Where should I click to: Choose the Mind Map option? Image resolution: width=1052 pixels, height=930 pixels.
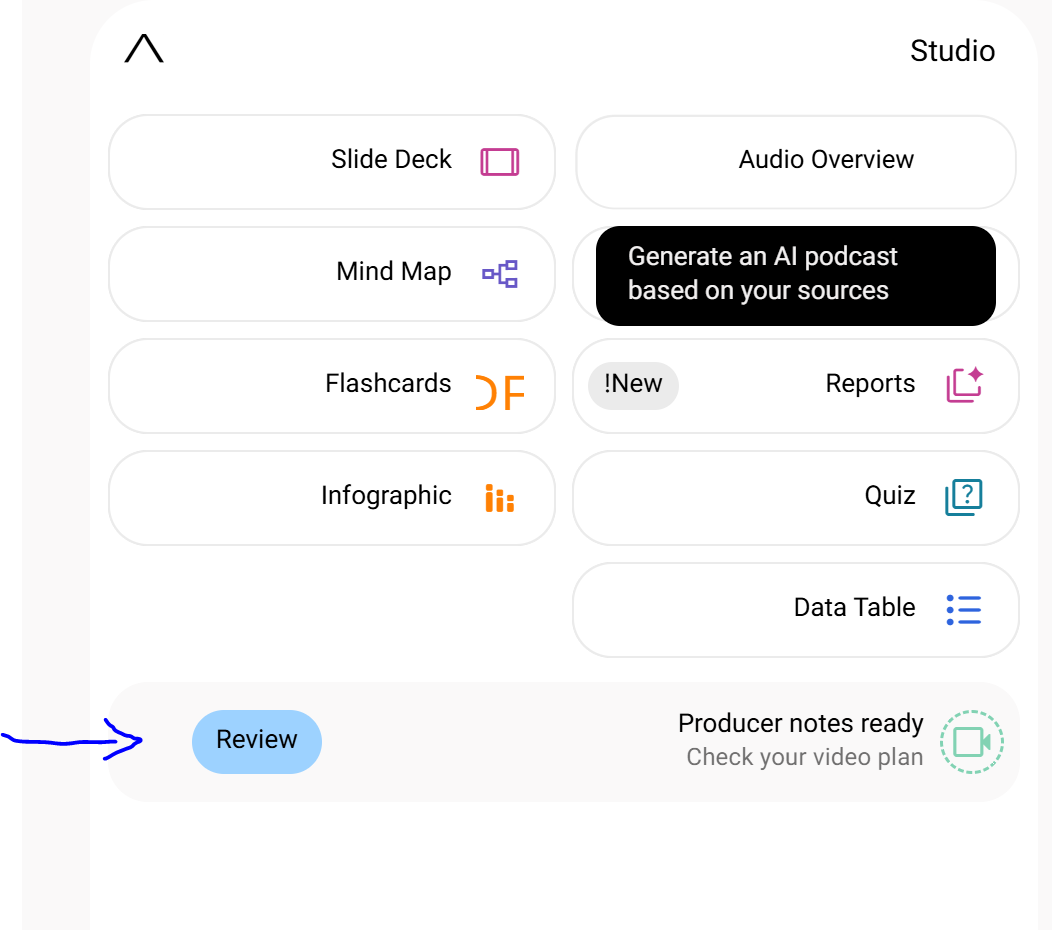332,274
